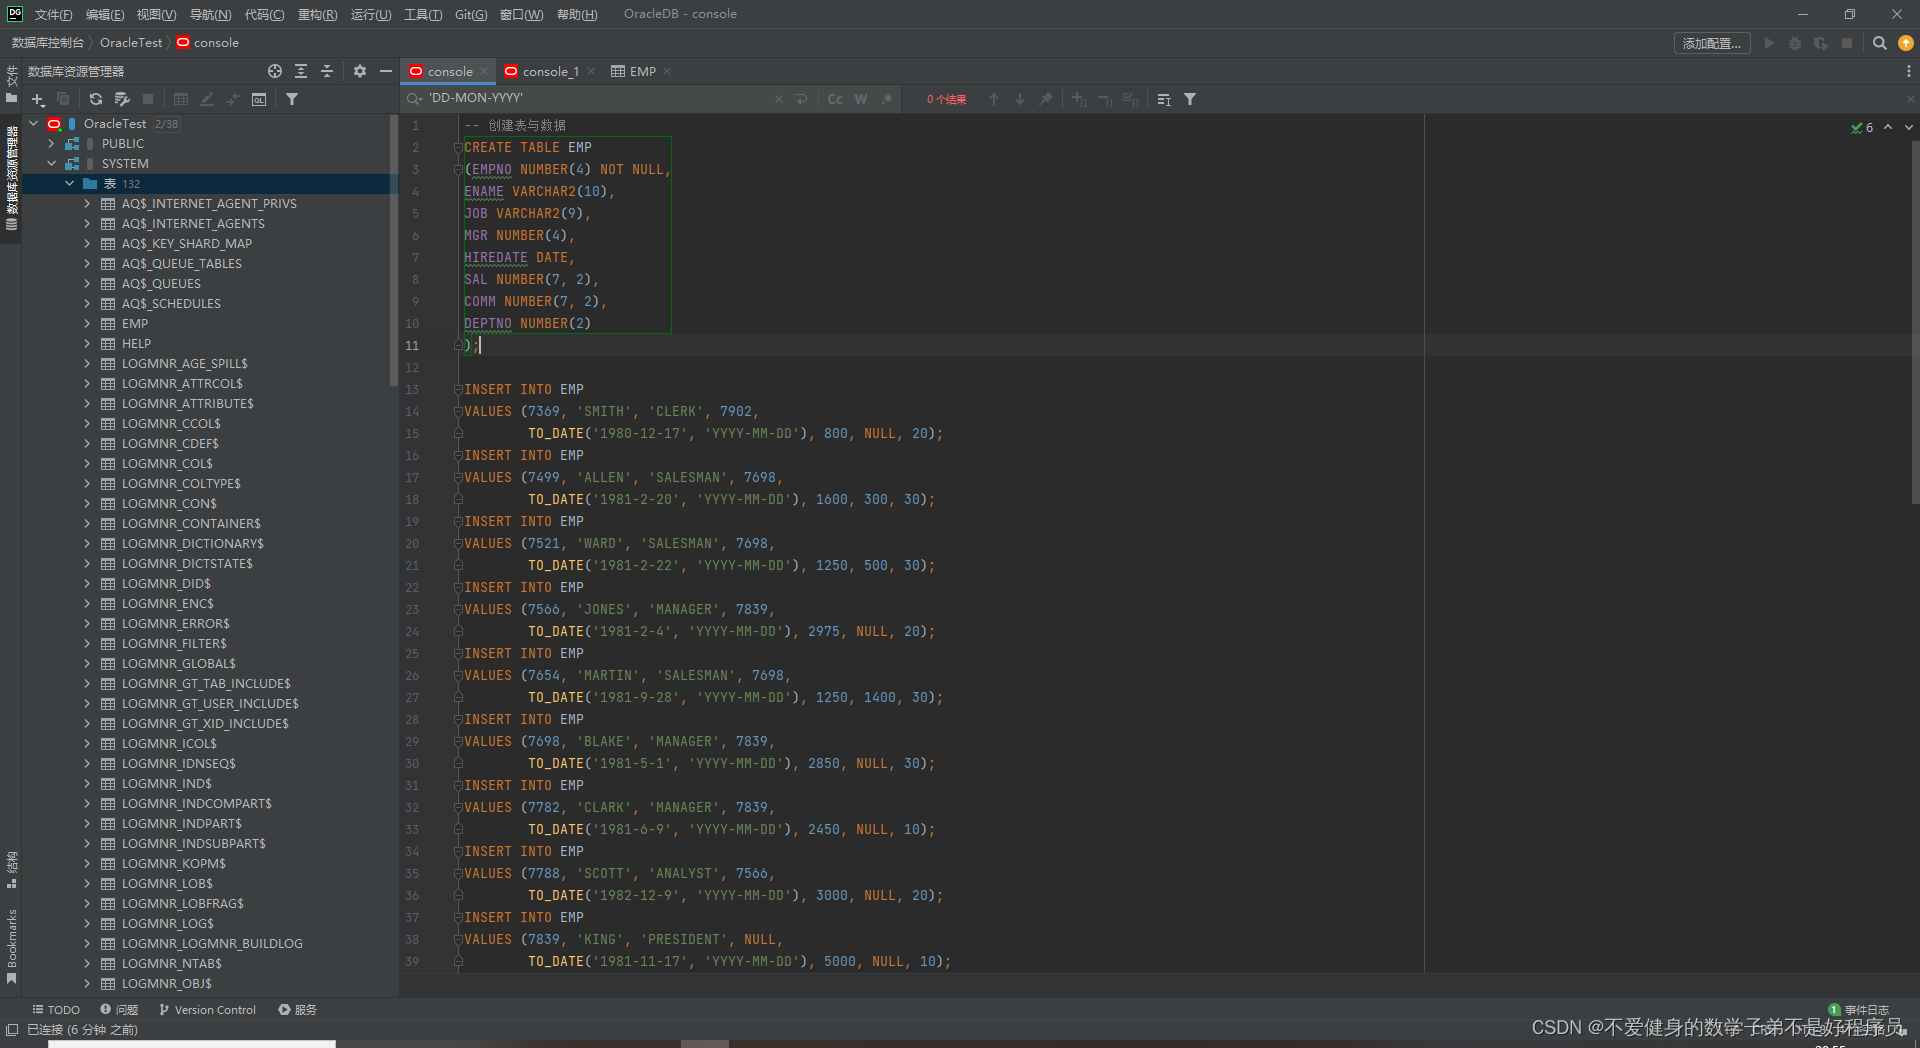1920x1048 pixels.
Task: Click the new line in search field icon
Action: click(801, 99)
